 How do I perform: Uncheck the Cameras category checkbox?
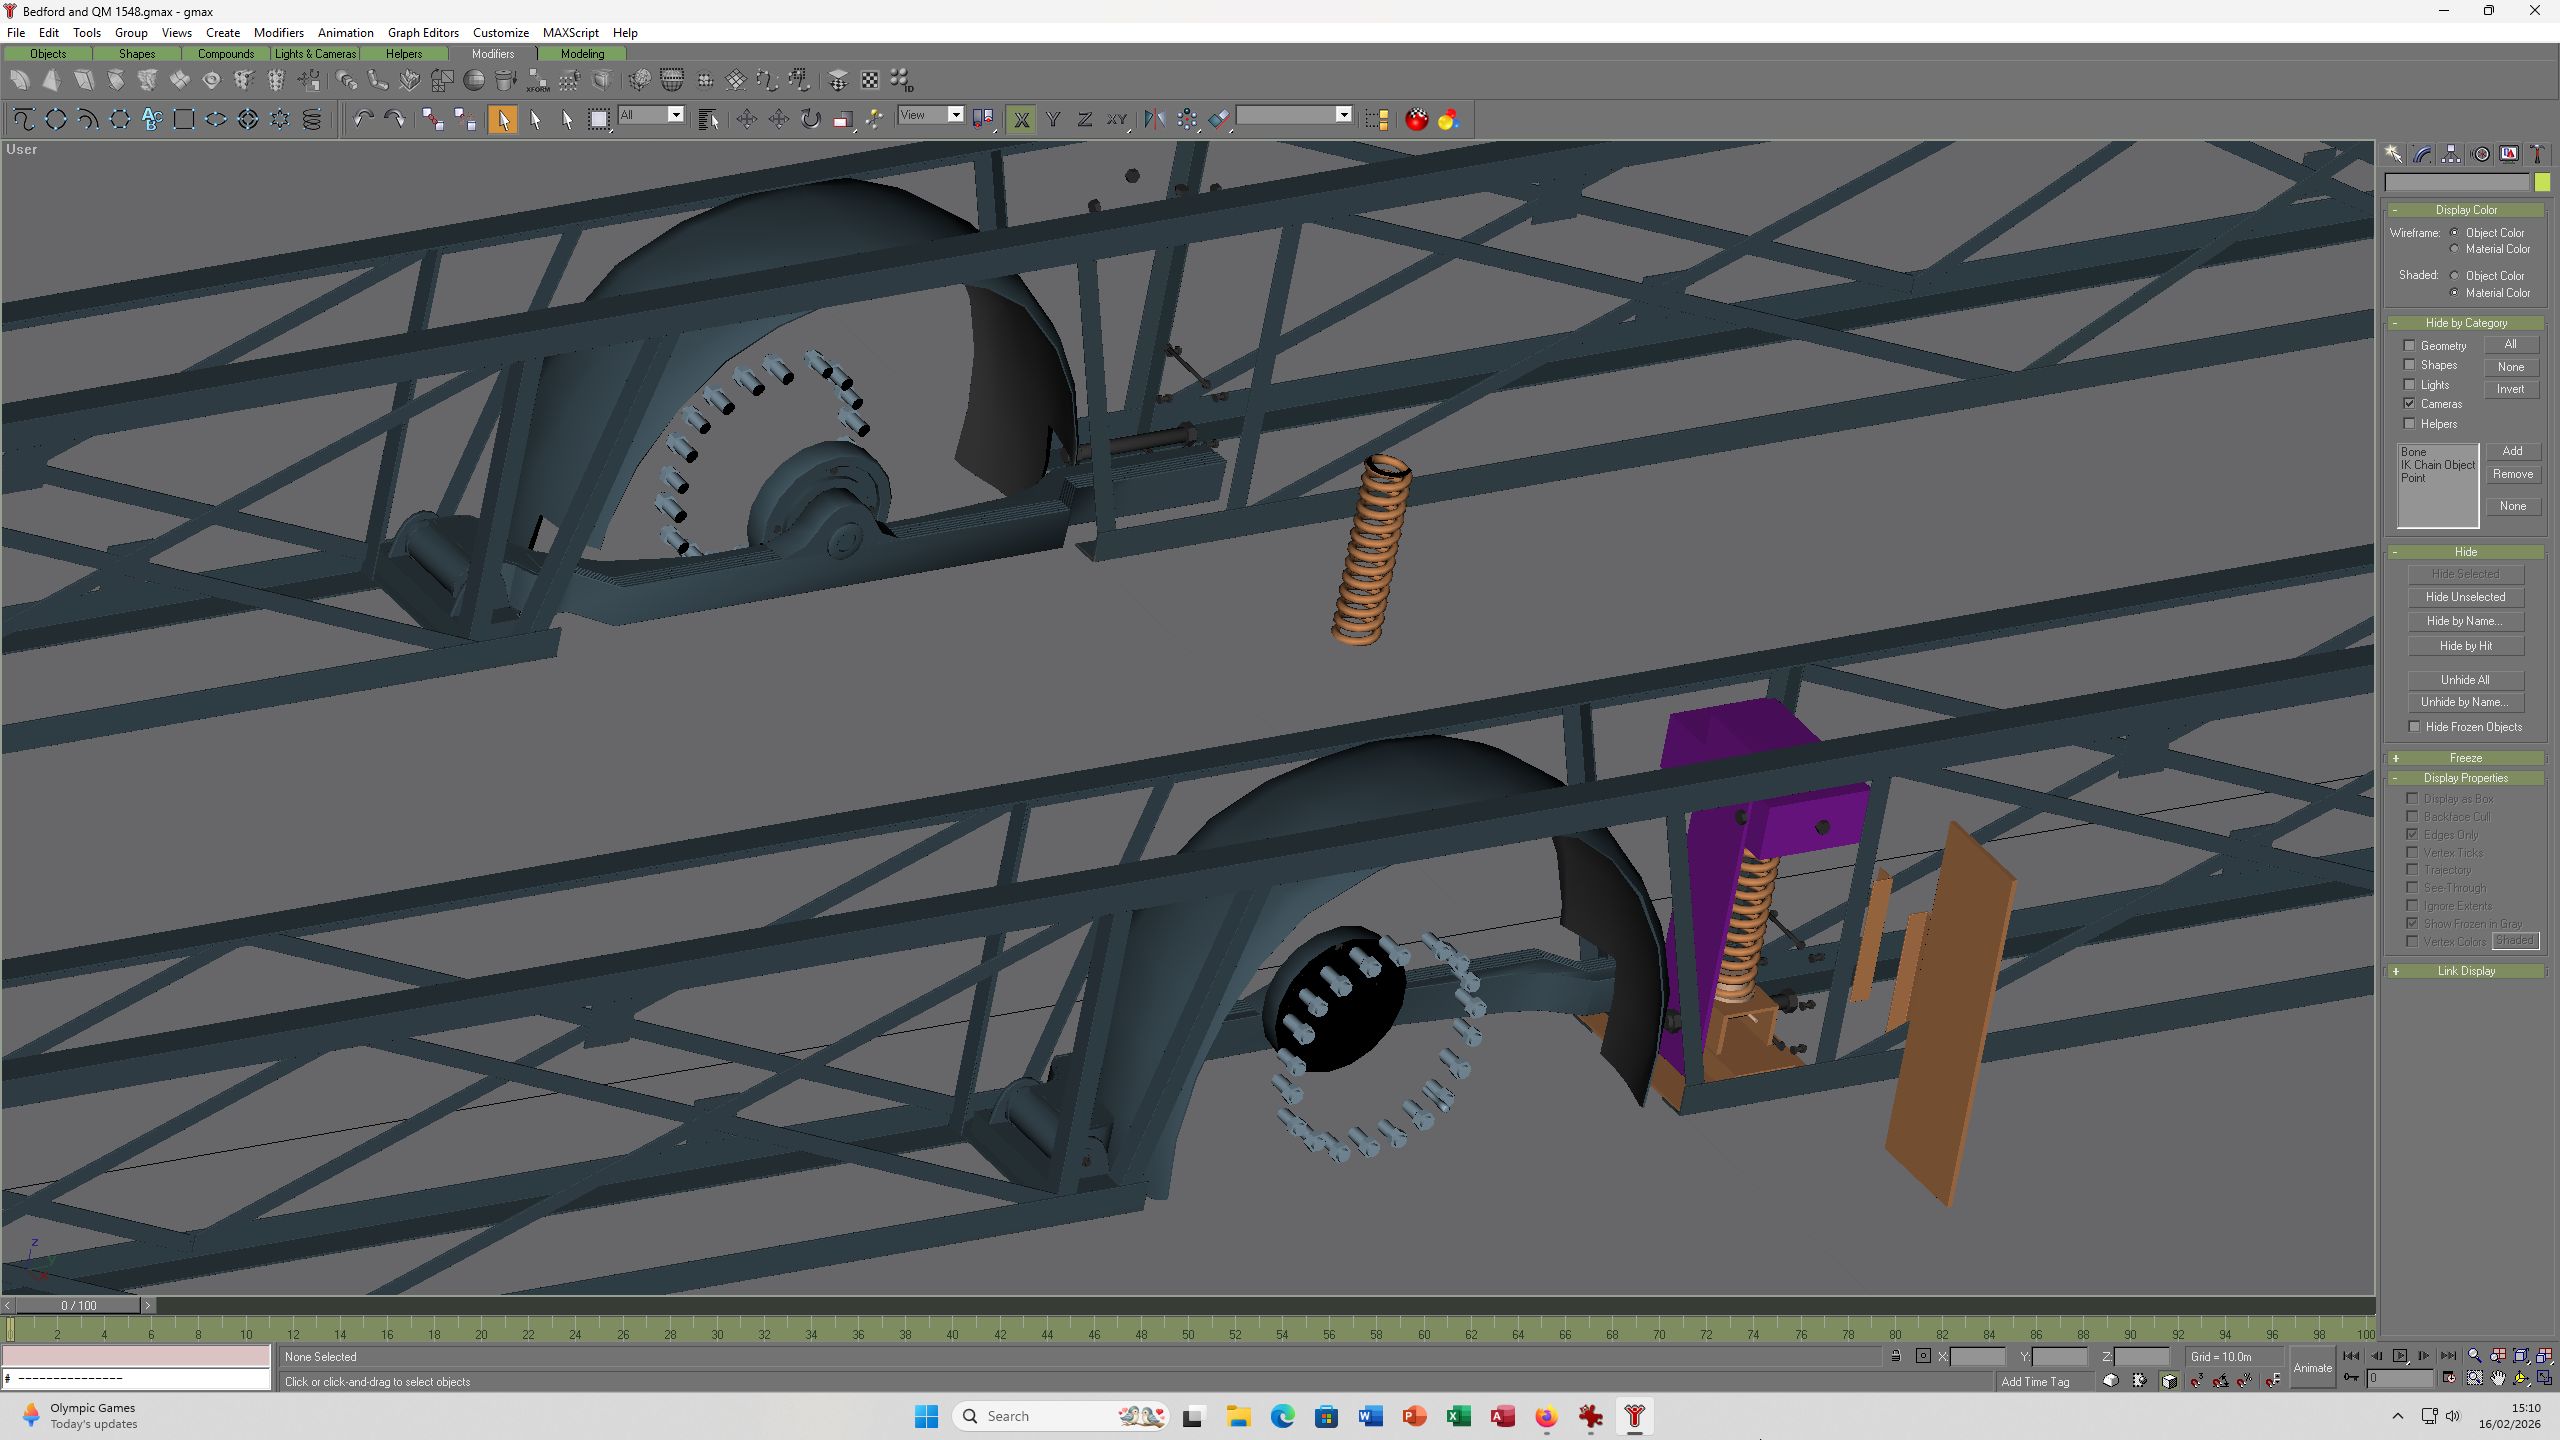(x=2410, y=404)
